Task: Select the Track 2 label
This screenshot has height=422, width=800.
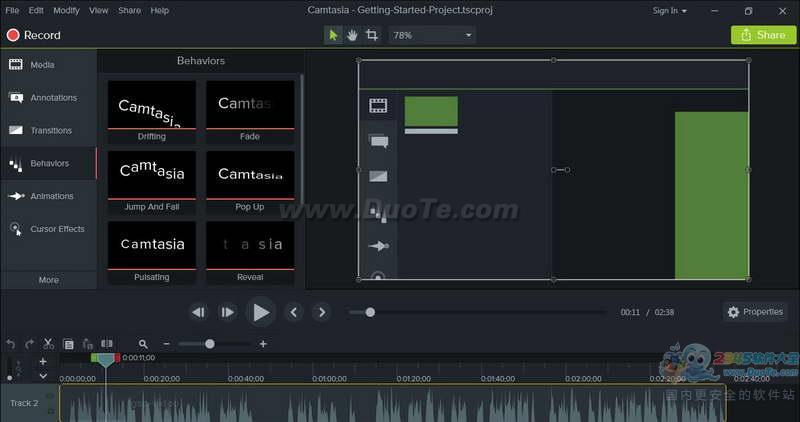Action: coord(24,403)
